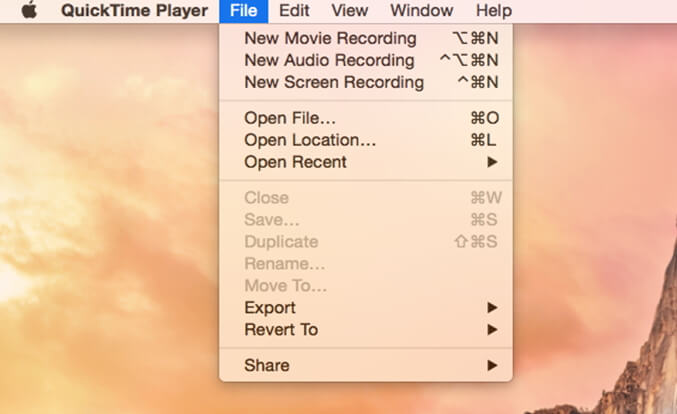The image size is (677, 414).
Task: Choose New Movie Recording
Action: click(366, 38)
